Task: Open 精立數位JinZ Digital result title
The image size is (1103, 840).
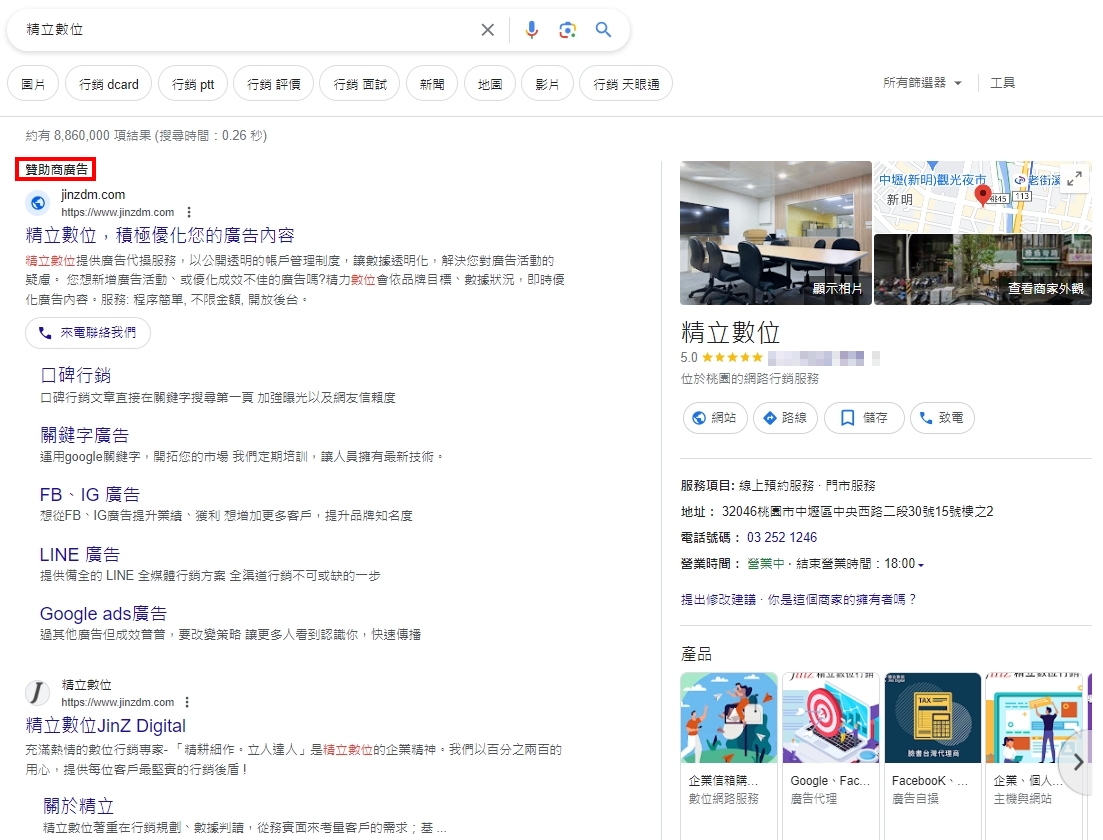Action: 106,725
